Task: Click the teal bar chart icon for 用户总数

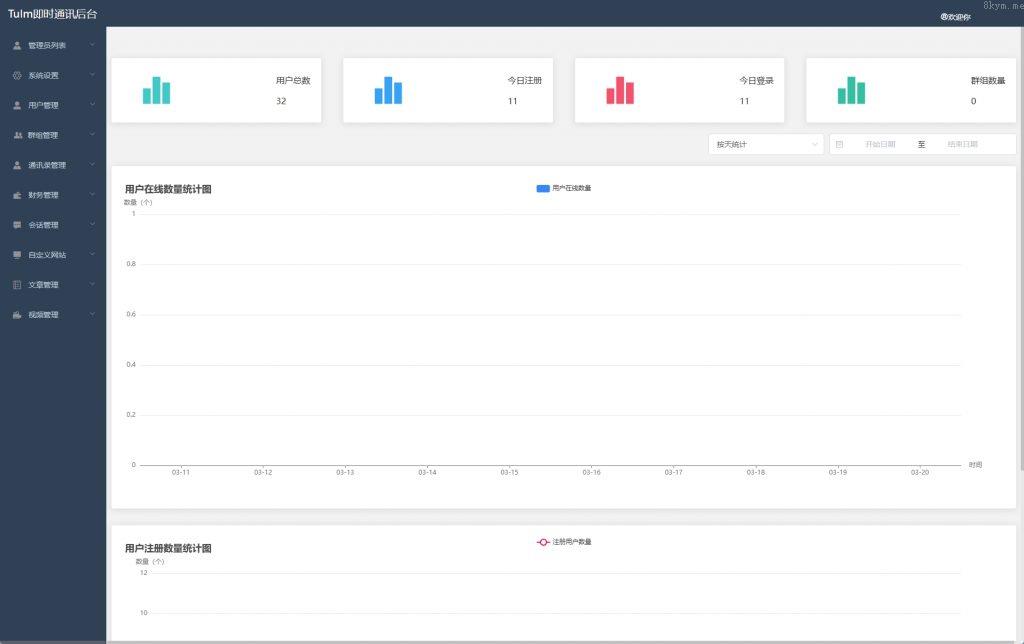Action: click(156, 90)
